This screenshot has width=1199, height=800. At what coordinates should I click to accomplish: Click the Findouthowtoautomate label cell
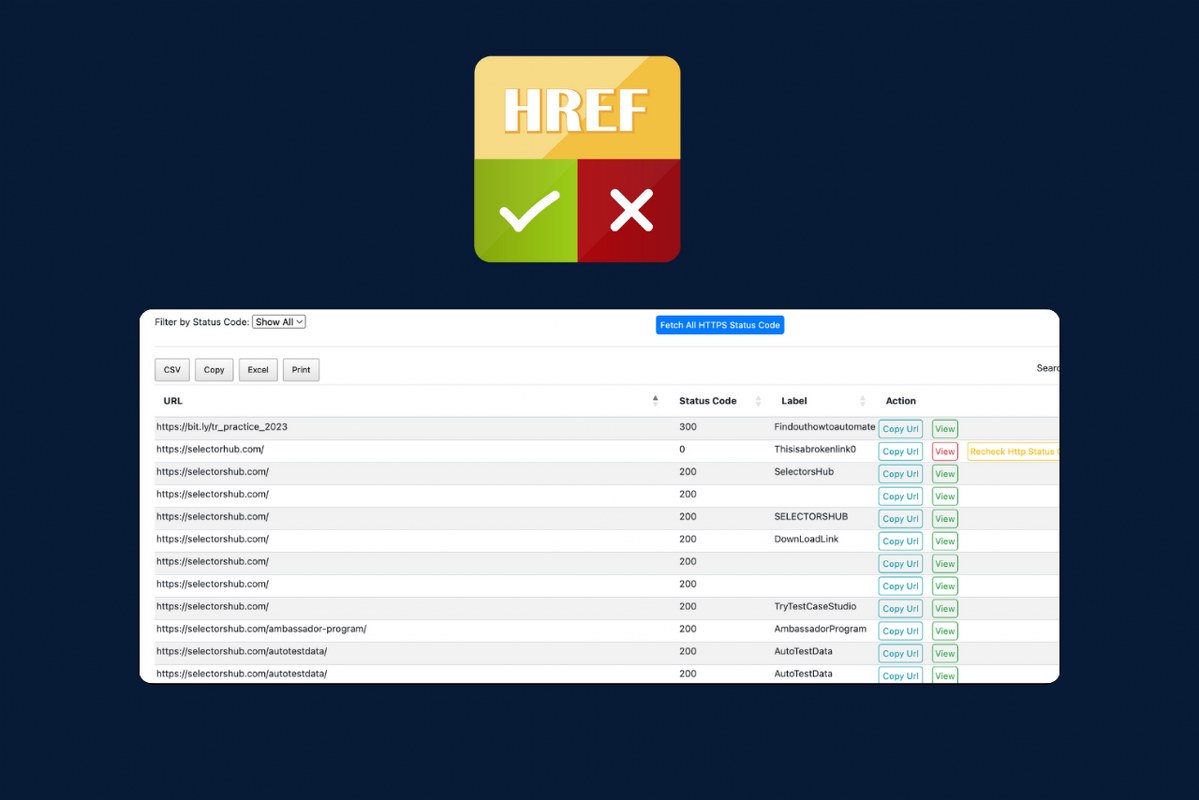pyautogui.click(x=824, y=427)
